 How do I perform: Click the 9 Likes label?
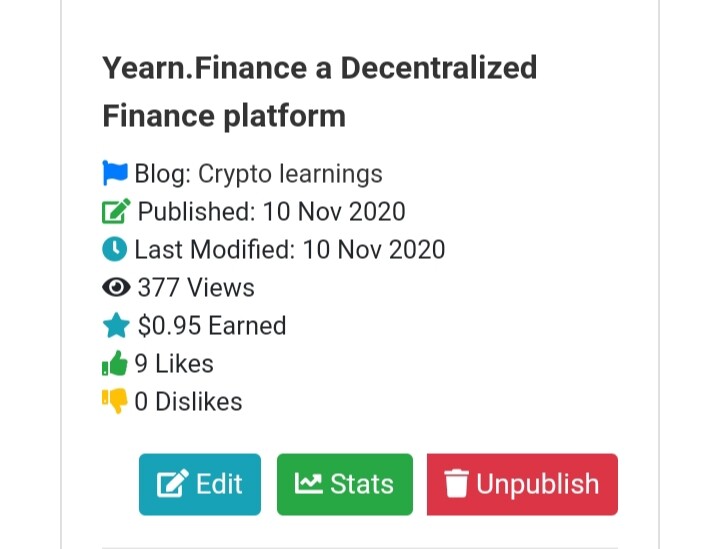pos(174,364)
